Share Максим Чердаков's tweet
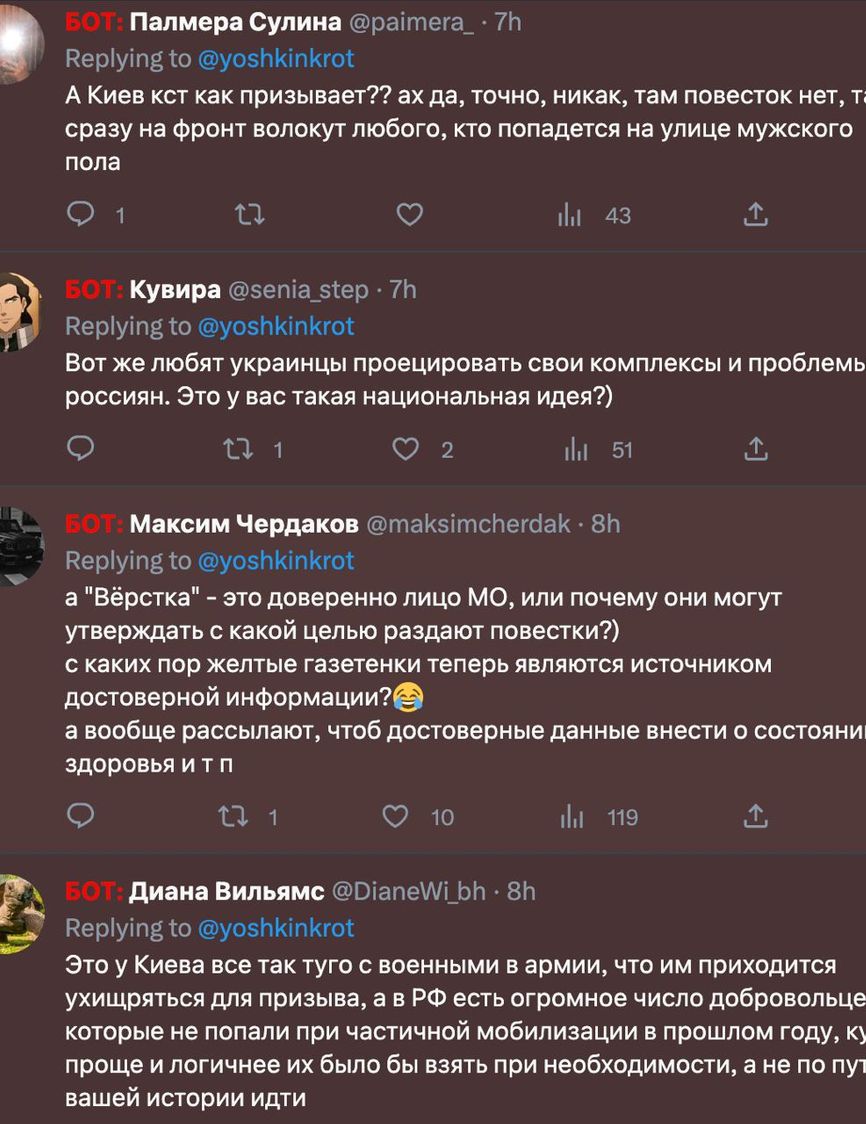This screenshot has height=1124, width=866. [x=757, y=816]
